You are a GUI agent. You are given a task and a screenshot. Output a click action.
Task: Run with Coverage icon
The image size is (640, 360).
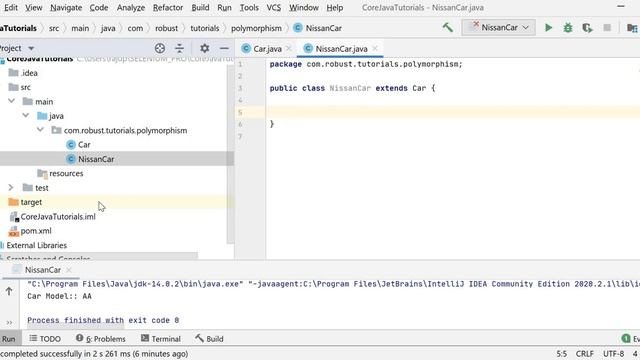point(587,28)
